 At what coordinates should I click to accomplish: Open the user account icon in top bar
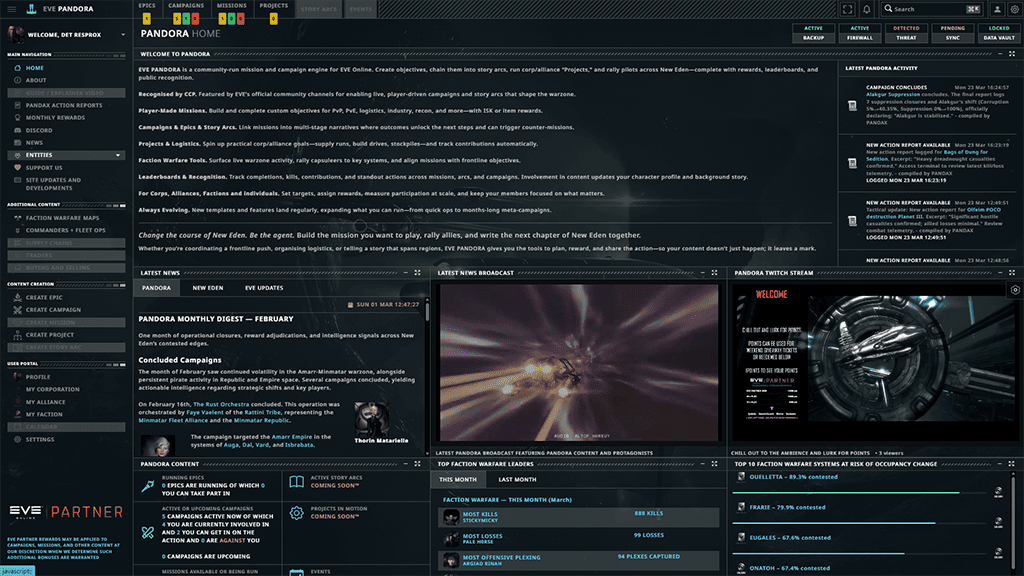point(997,9)
